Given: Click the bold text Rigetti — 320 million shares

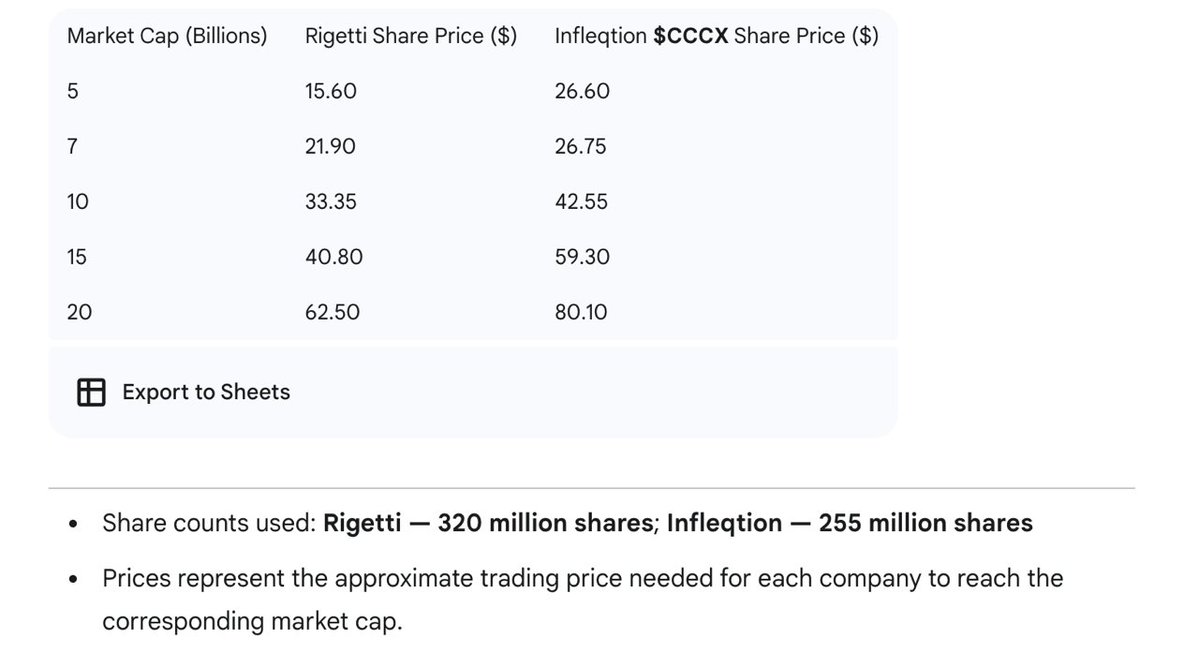Looking at the screenshot, I should (487, 523).
